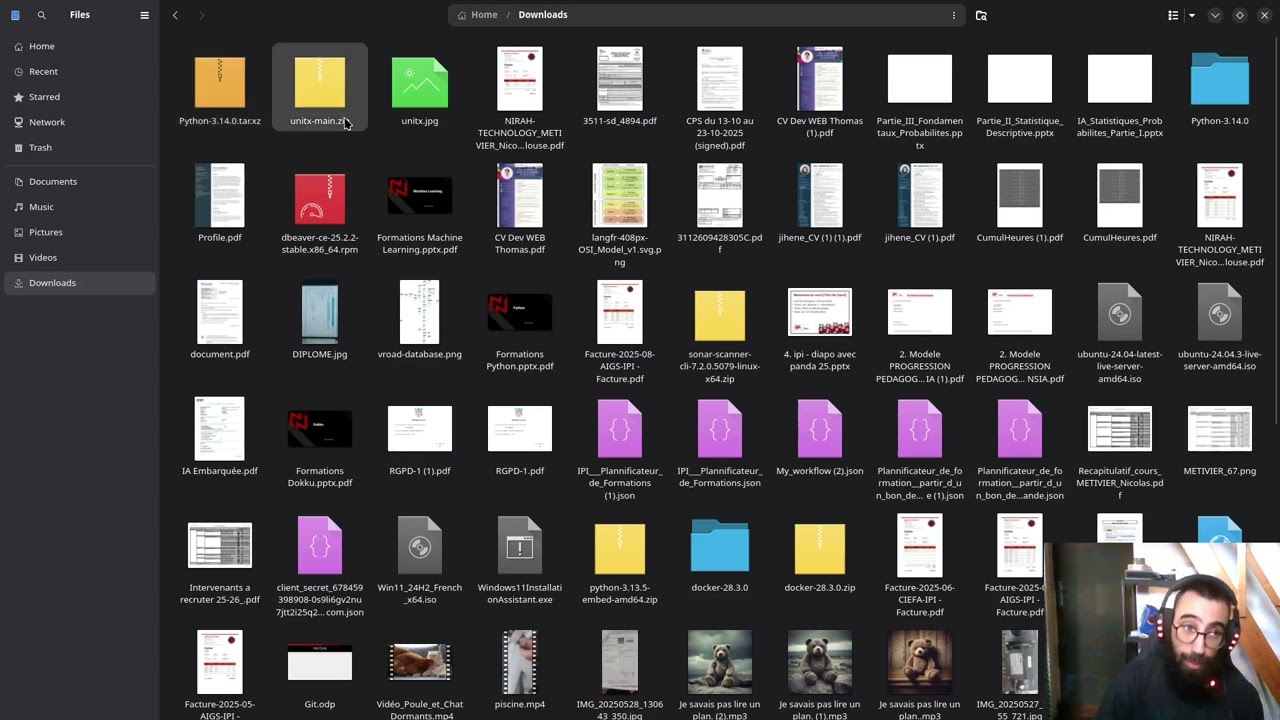Click the Downloads path bar segment
This screenshot has height=720, width=1280.
[543, 15]
